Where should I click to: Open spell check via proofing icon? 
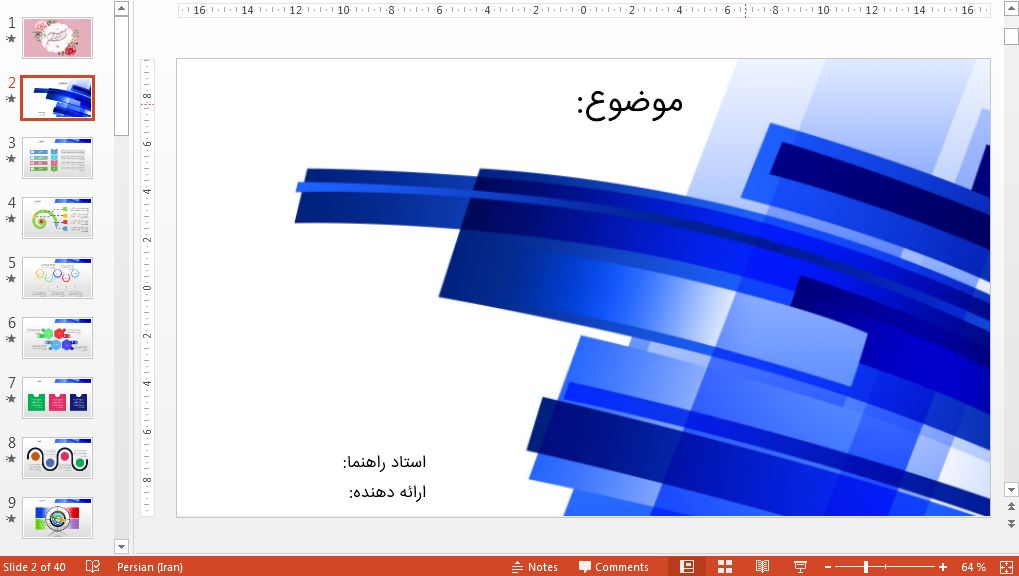pos(91,566)
